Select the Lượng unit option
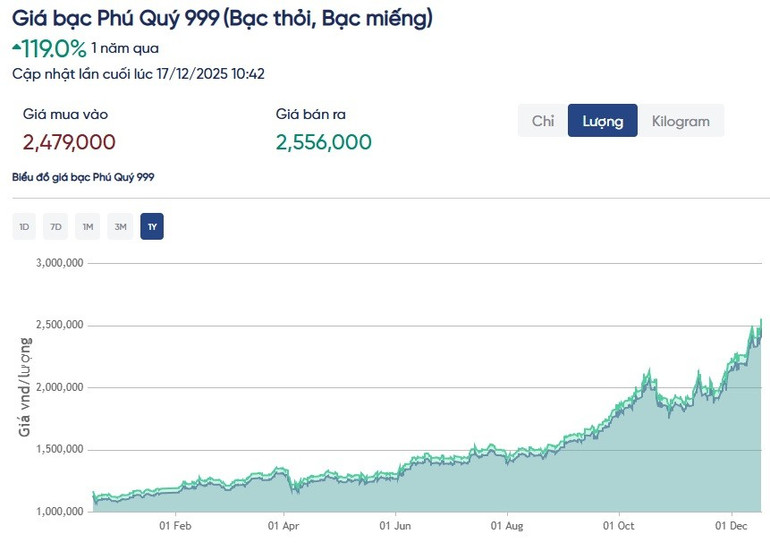This screenshot has width=770, height=543. pos(602,121)
